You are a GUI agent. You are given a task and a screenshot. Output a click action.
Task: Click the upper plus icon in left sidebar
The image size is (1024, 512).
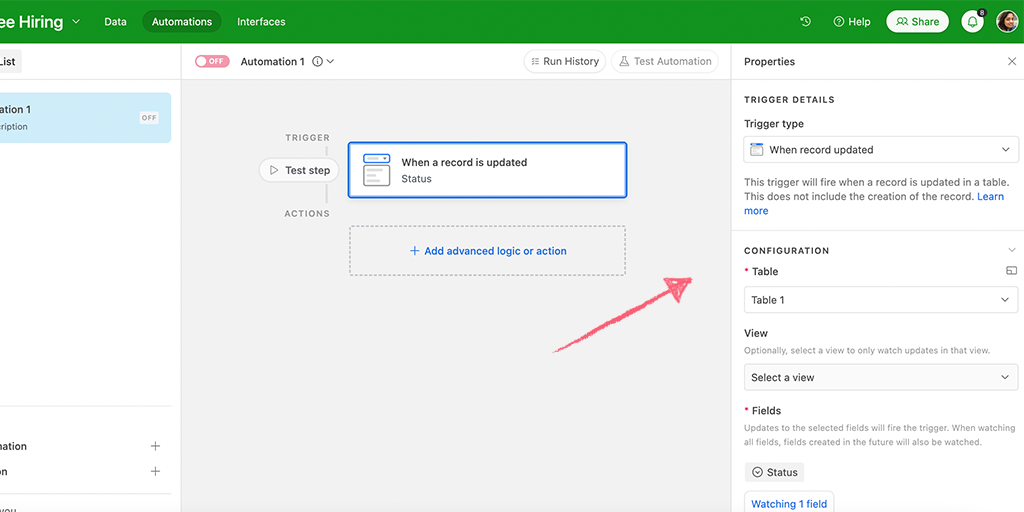tap(155, 446)
